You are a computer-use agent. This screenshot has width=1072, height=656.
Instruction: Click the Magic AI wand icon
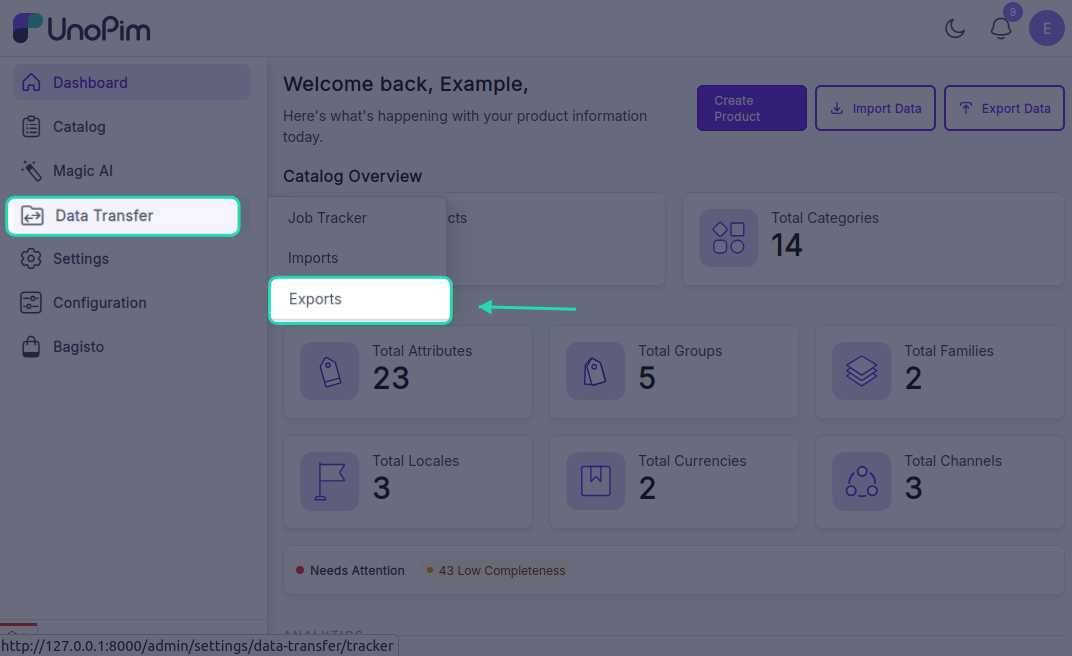coord(31,171)
